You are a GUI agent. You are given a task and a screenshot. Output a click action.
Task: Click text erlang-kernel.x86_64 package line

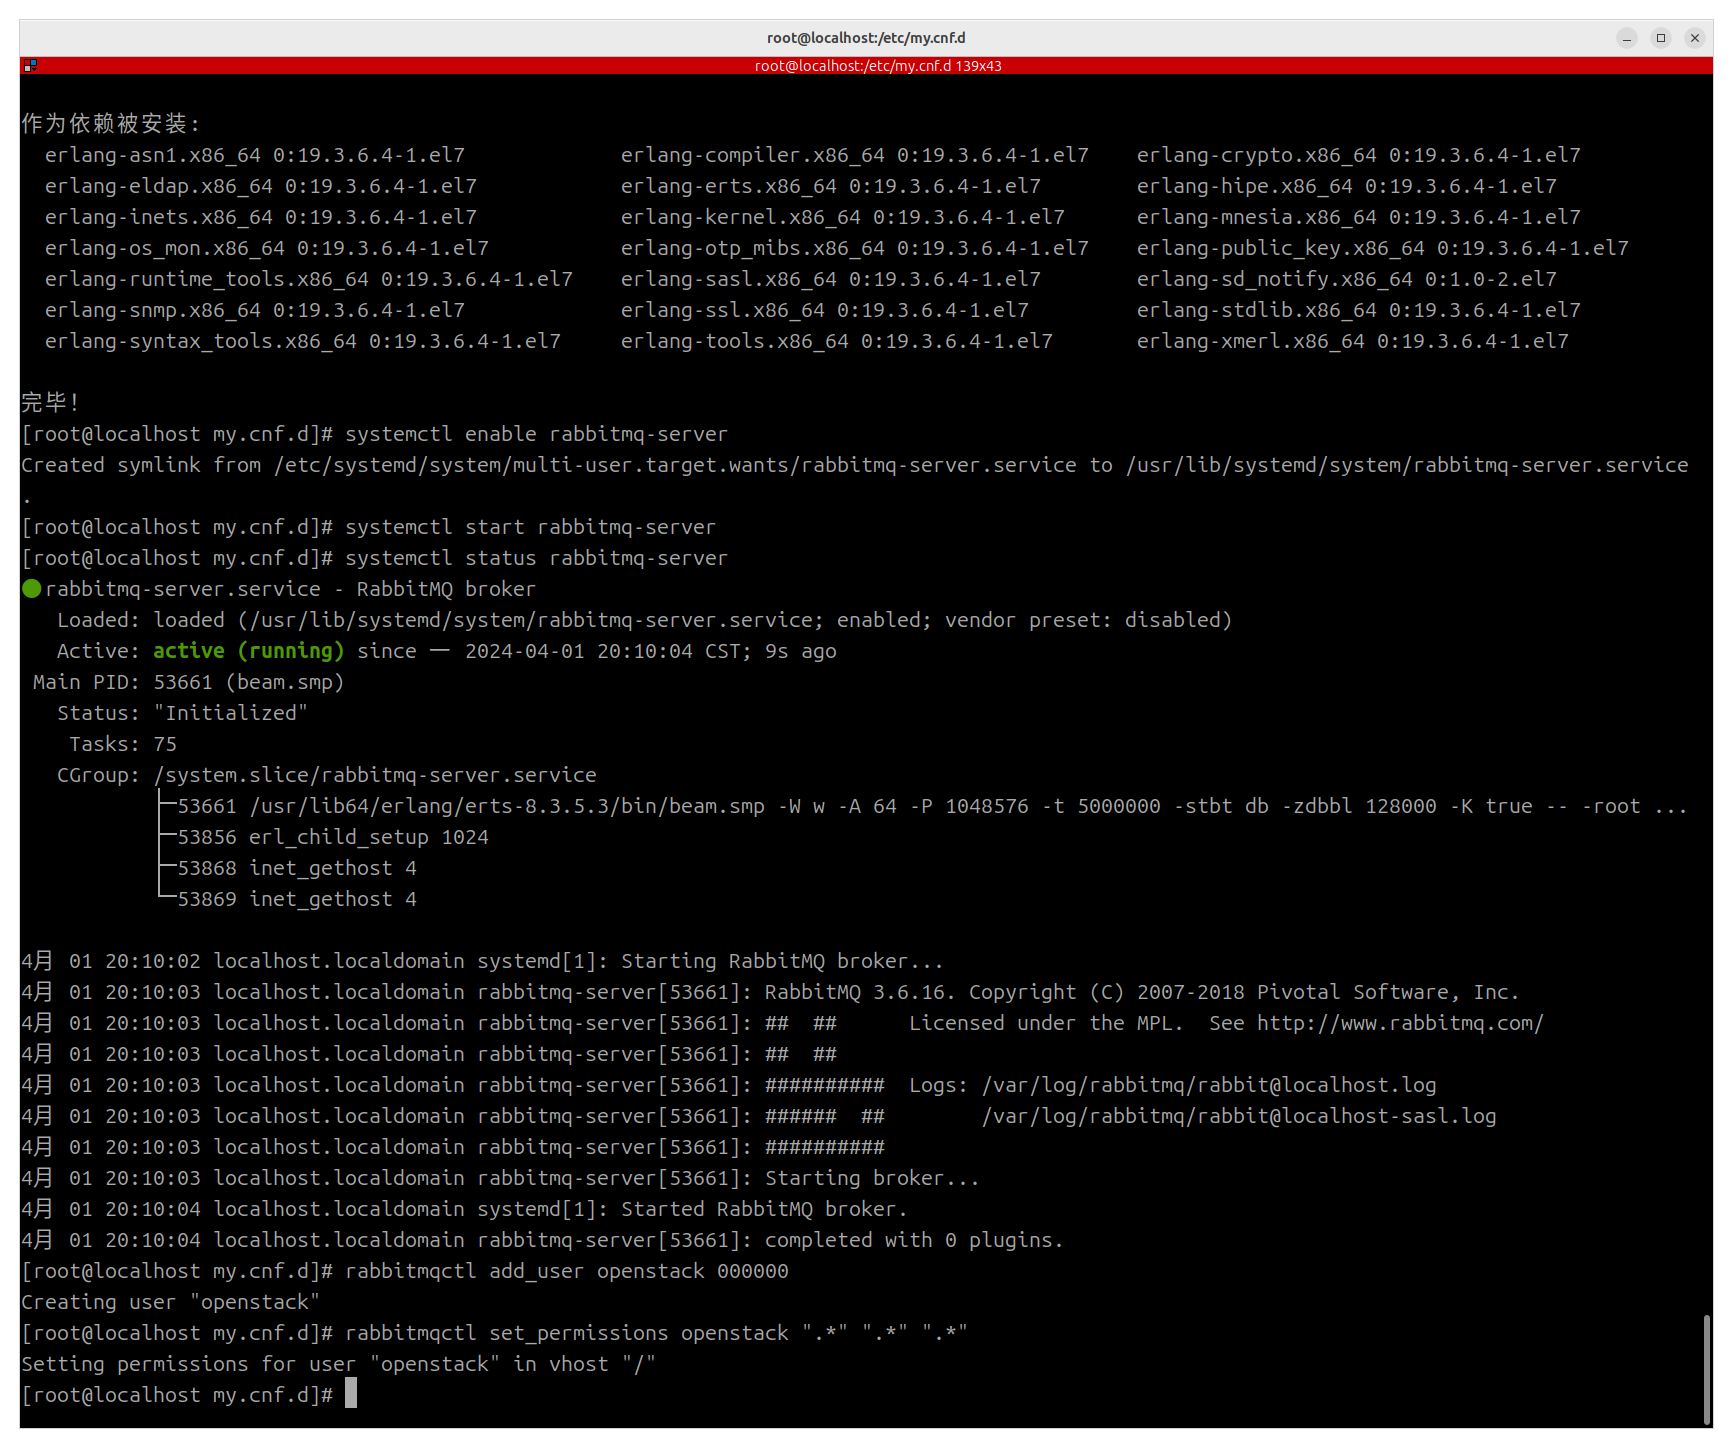(843, 218)
